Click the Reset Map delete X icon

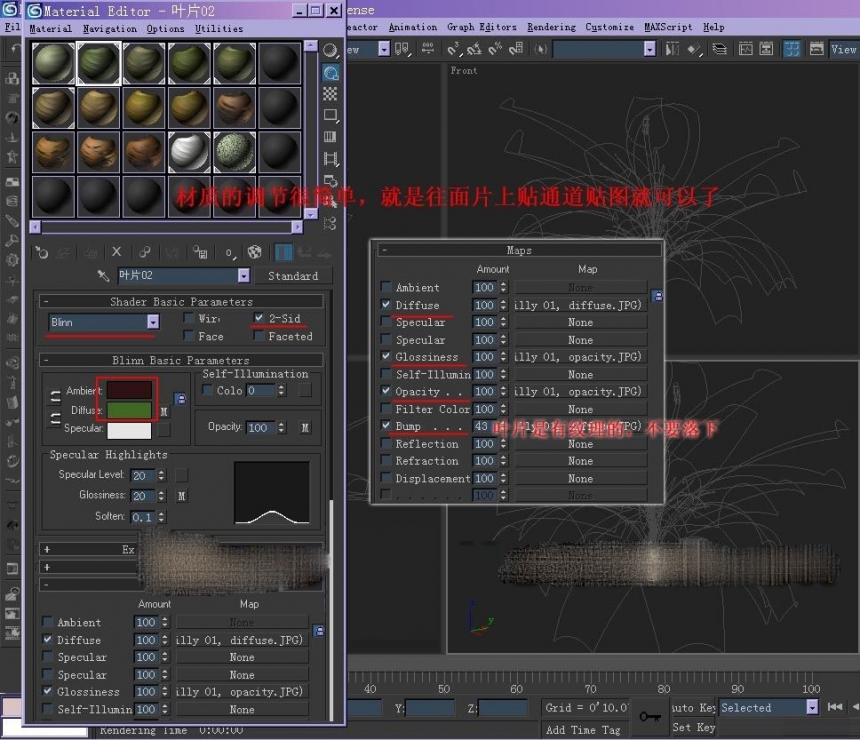116,252
